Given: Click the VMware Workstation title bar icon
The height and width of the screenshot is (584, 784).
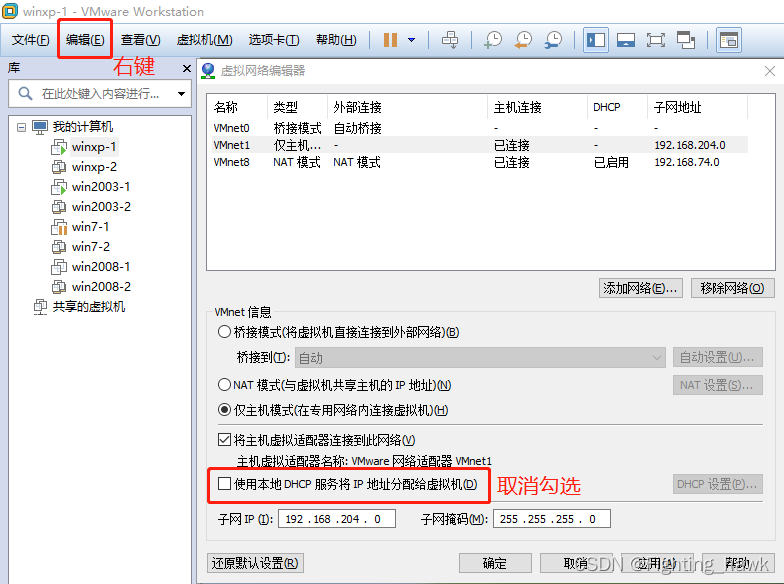Looking at the screenshot, I should click(x=10, y=10).
